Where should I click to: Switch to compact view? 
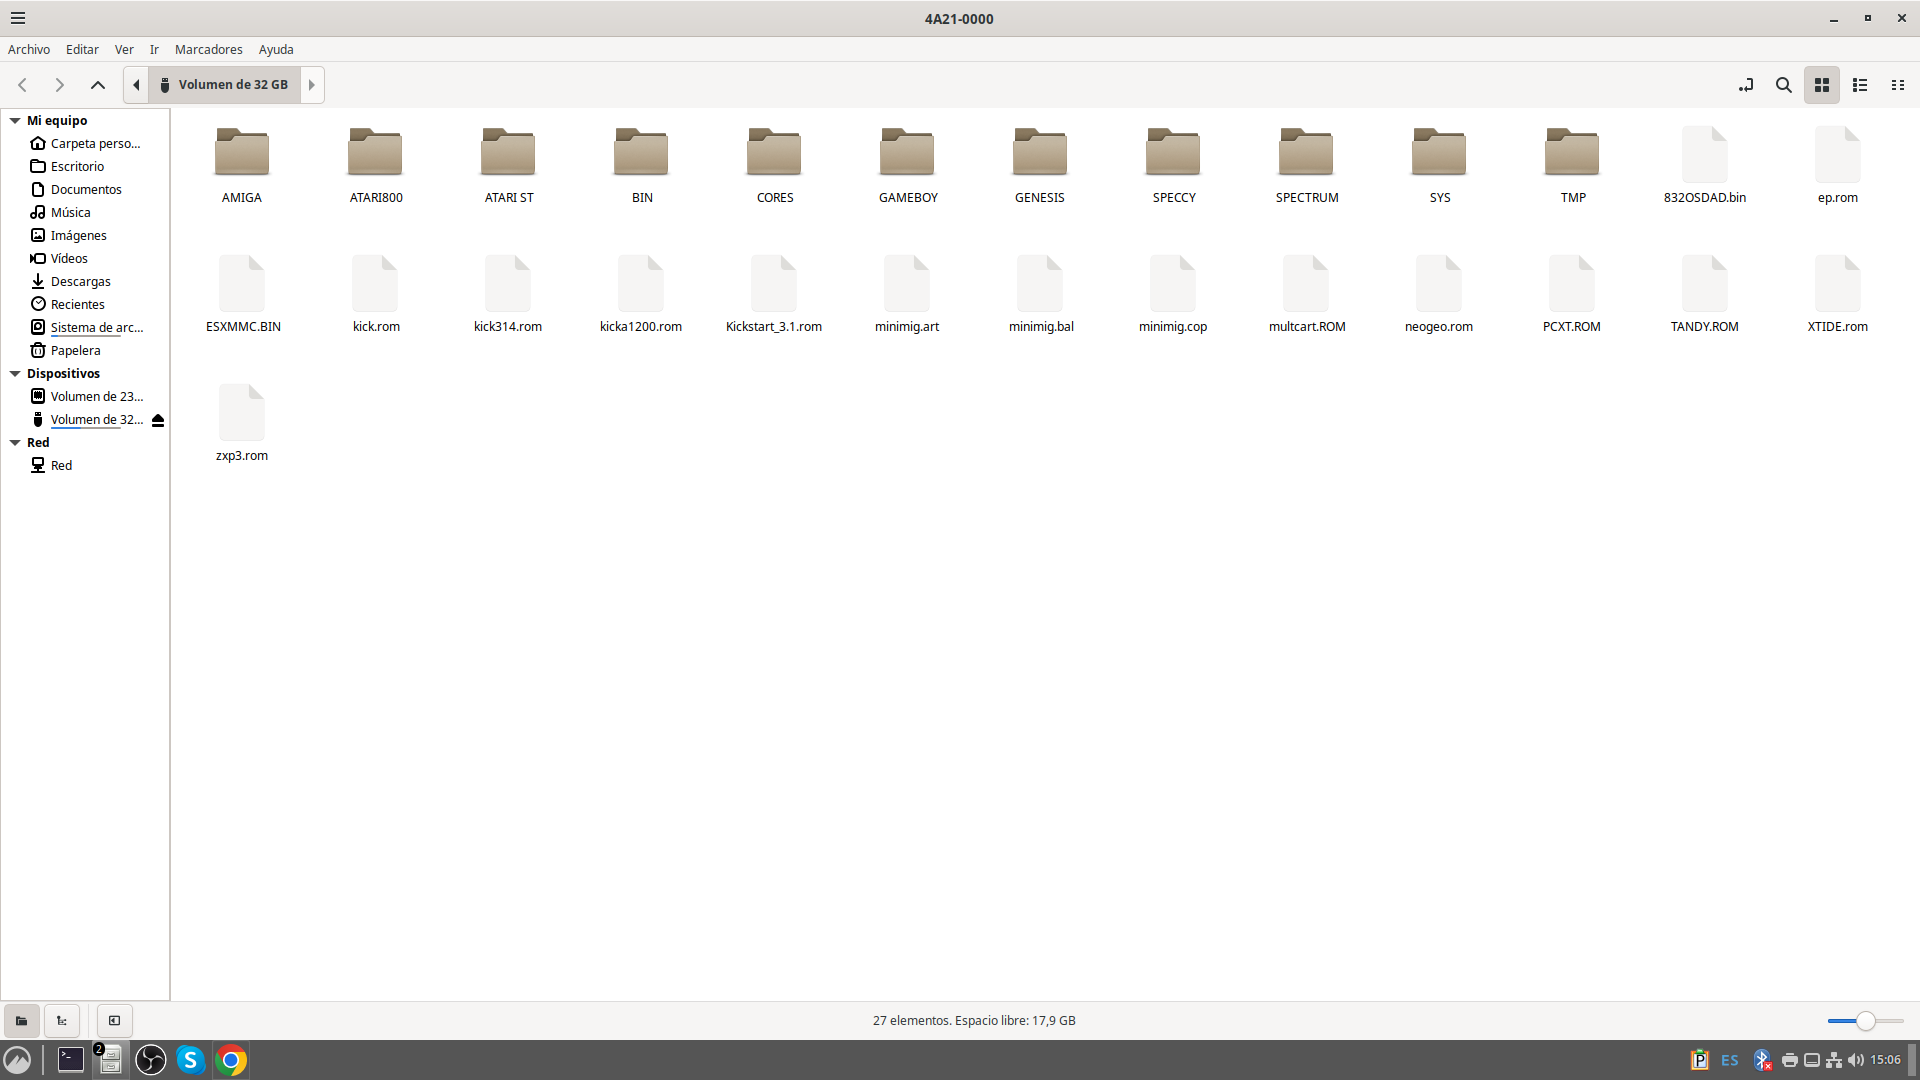1898,85
